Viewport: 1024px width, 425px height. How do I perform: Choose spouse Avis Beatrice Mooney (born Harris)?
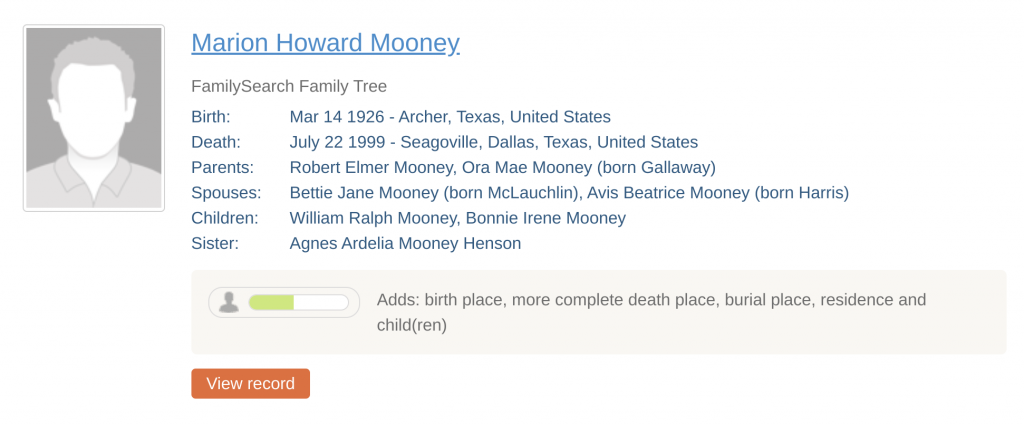717,192
